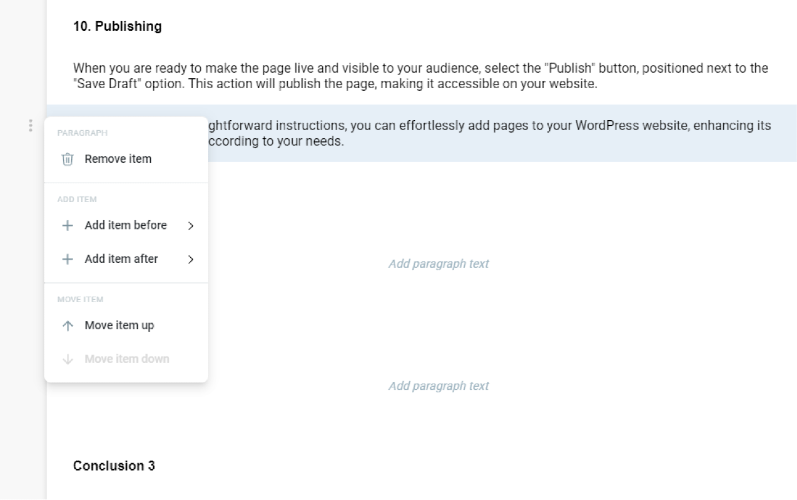Select the Add item before menu entry
The width and height of the screenshot is (797, 500).
tap(126, 225)
